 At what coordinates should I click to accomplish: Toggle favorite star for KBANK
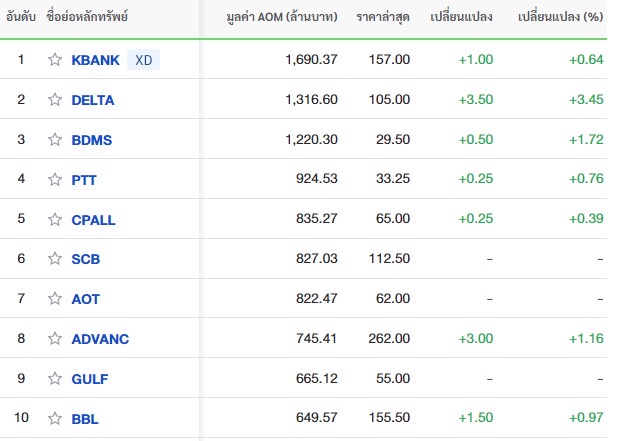pyautogui.click(x=55, y=60)
